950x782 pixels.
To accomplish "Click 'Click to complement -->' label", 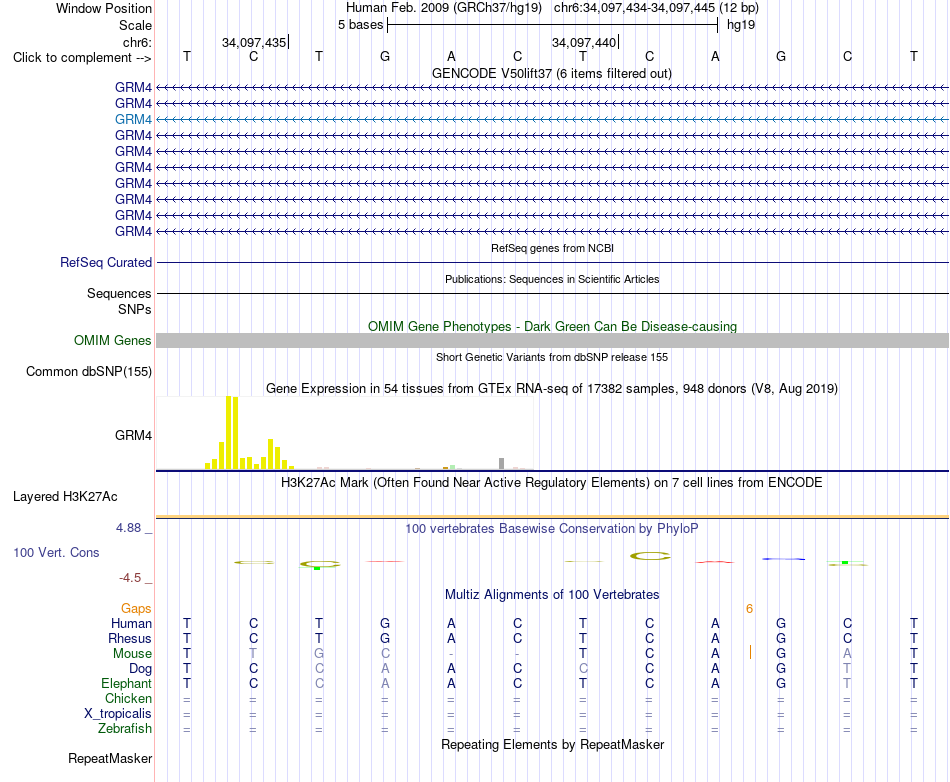I will (82, 58).
